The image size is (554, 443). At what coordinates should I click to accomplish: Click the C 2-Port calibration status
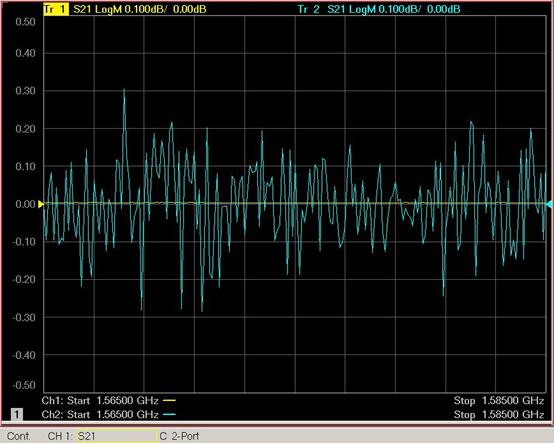tap(179, 436)
